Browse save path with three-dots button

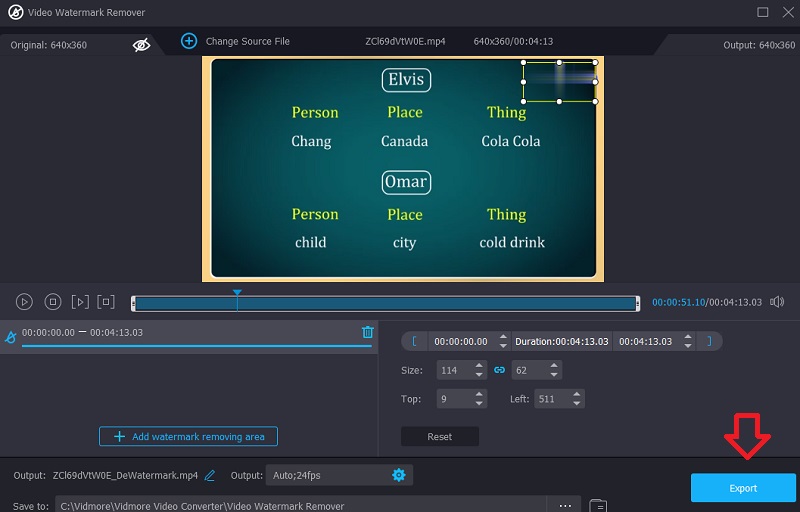[565, 506]
